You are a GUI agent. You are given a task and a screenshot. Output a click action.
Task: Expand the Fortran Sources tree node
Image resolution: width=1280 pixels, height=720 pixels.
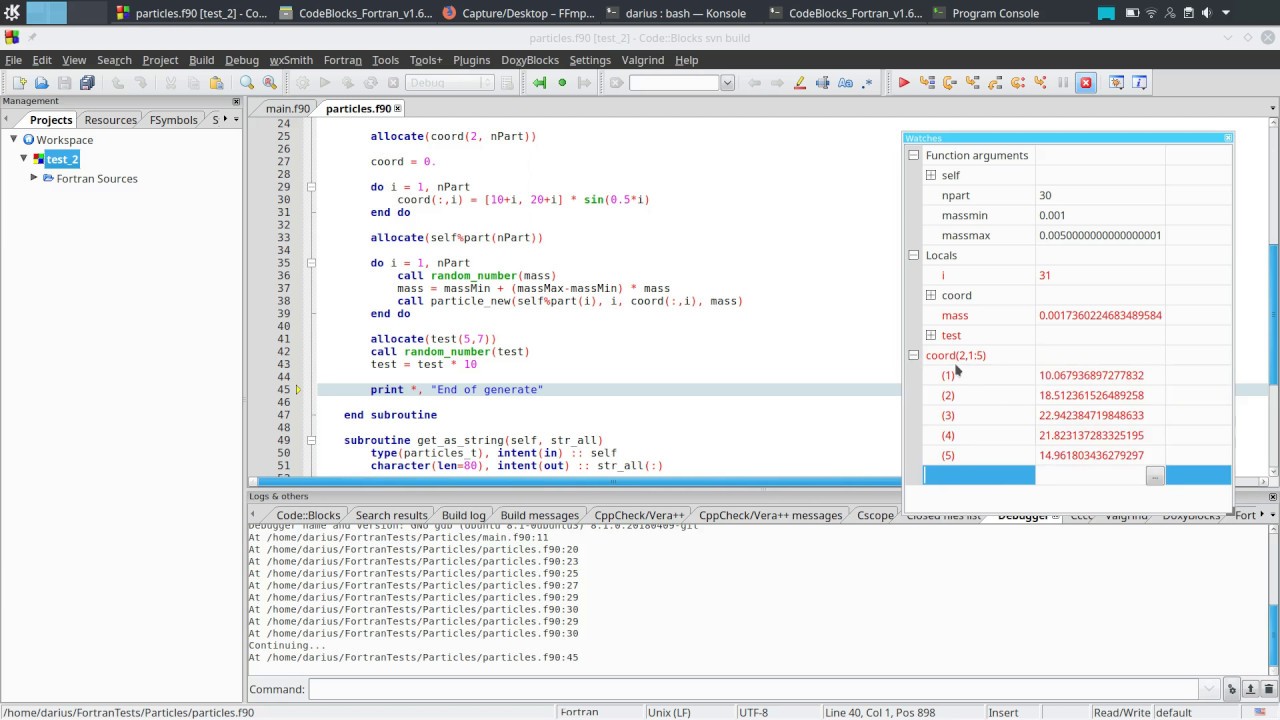coord(34,178)
